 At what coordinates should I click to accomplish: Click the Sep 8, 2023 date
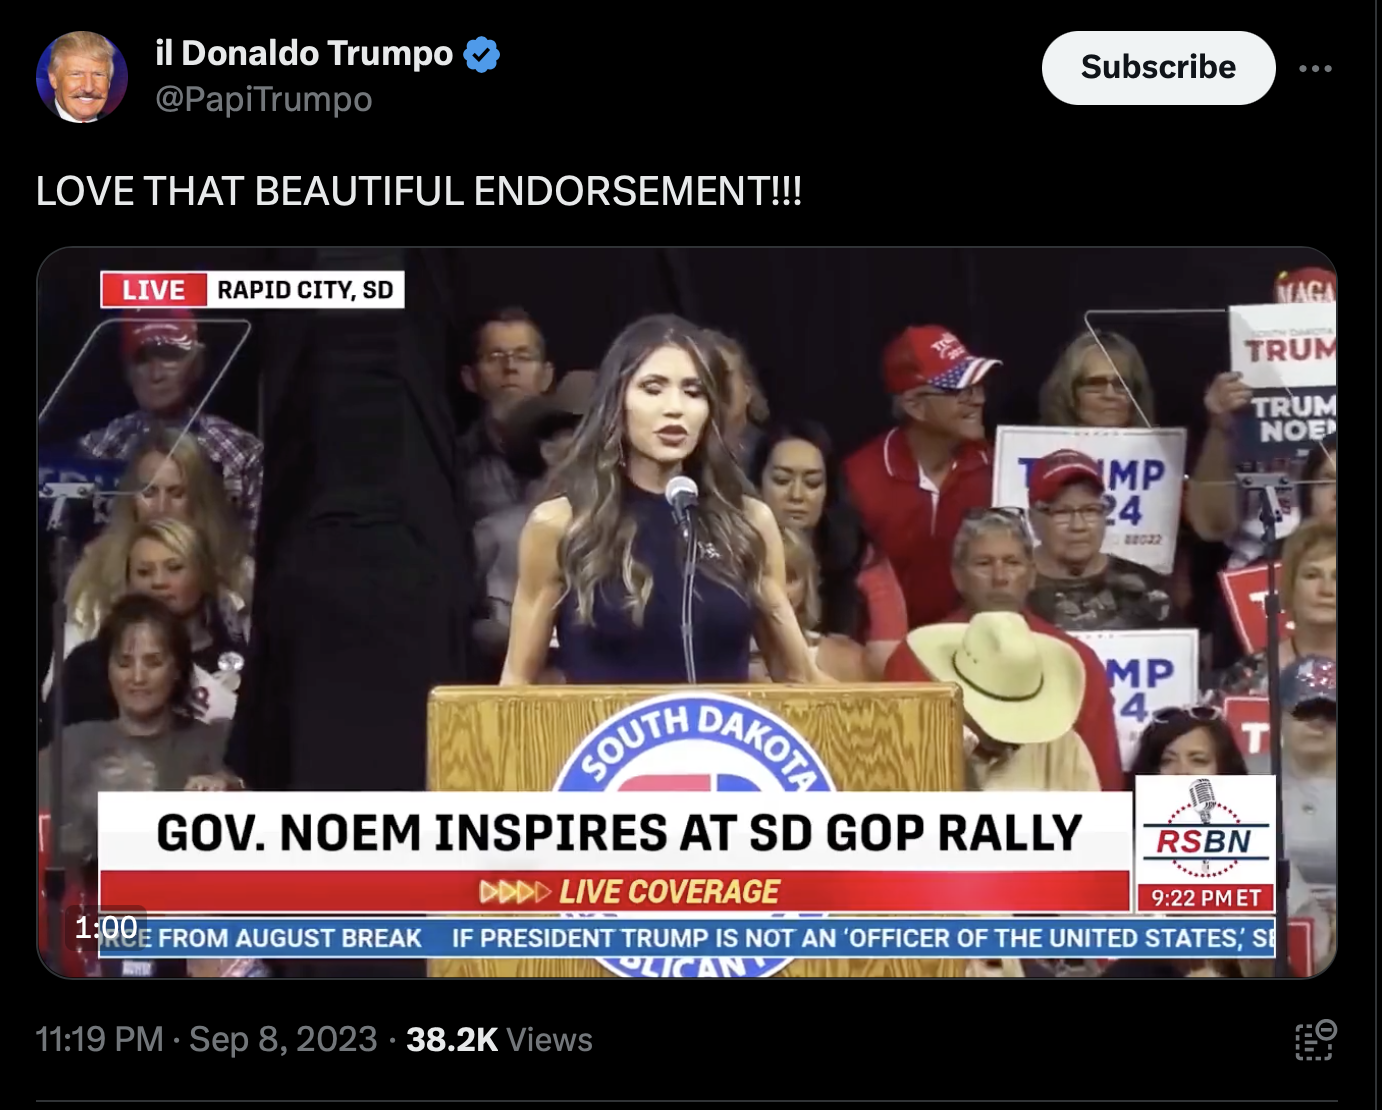click(x=284, y=1039)
